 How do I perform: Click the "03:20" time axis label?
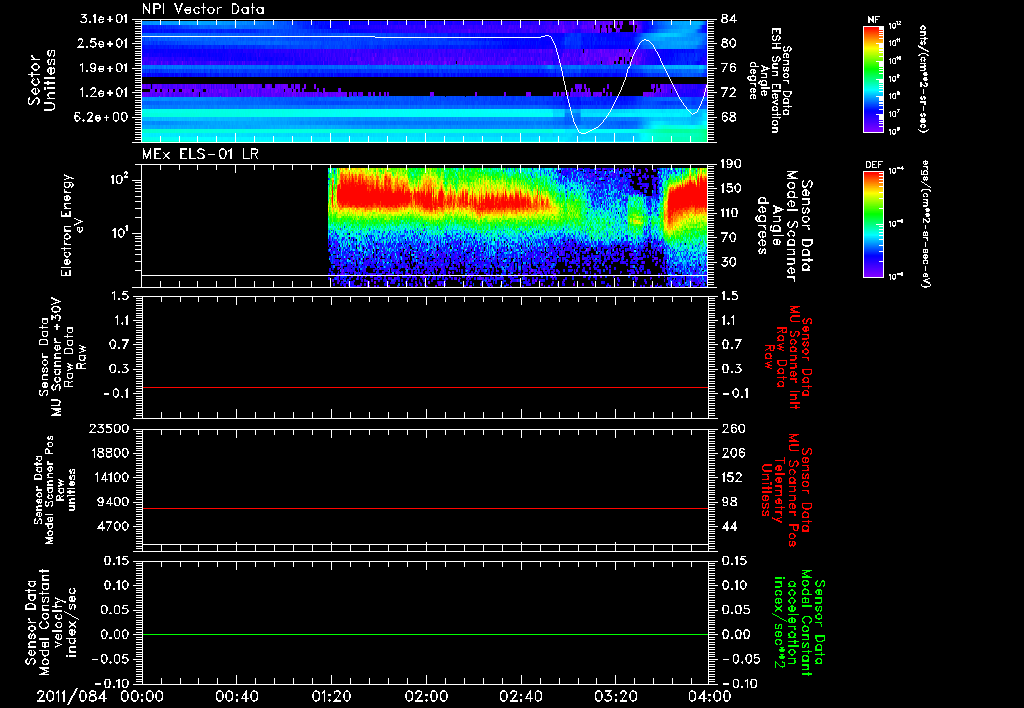point(615,696)
